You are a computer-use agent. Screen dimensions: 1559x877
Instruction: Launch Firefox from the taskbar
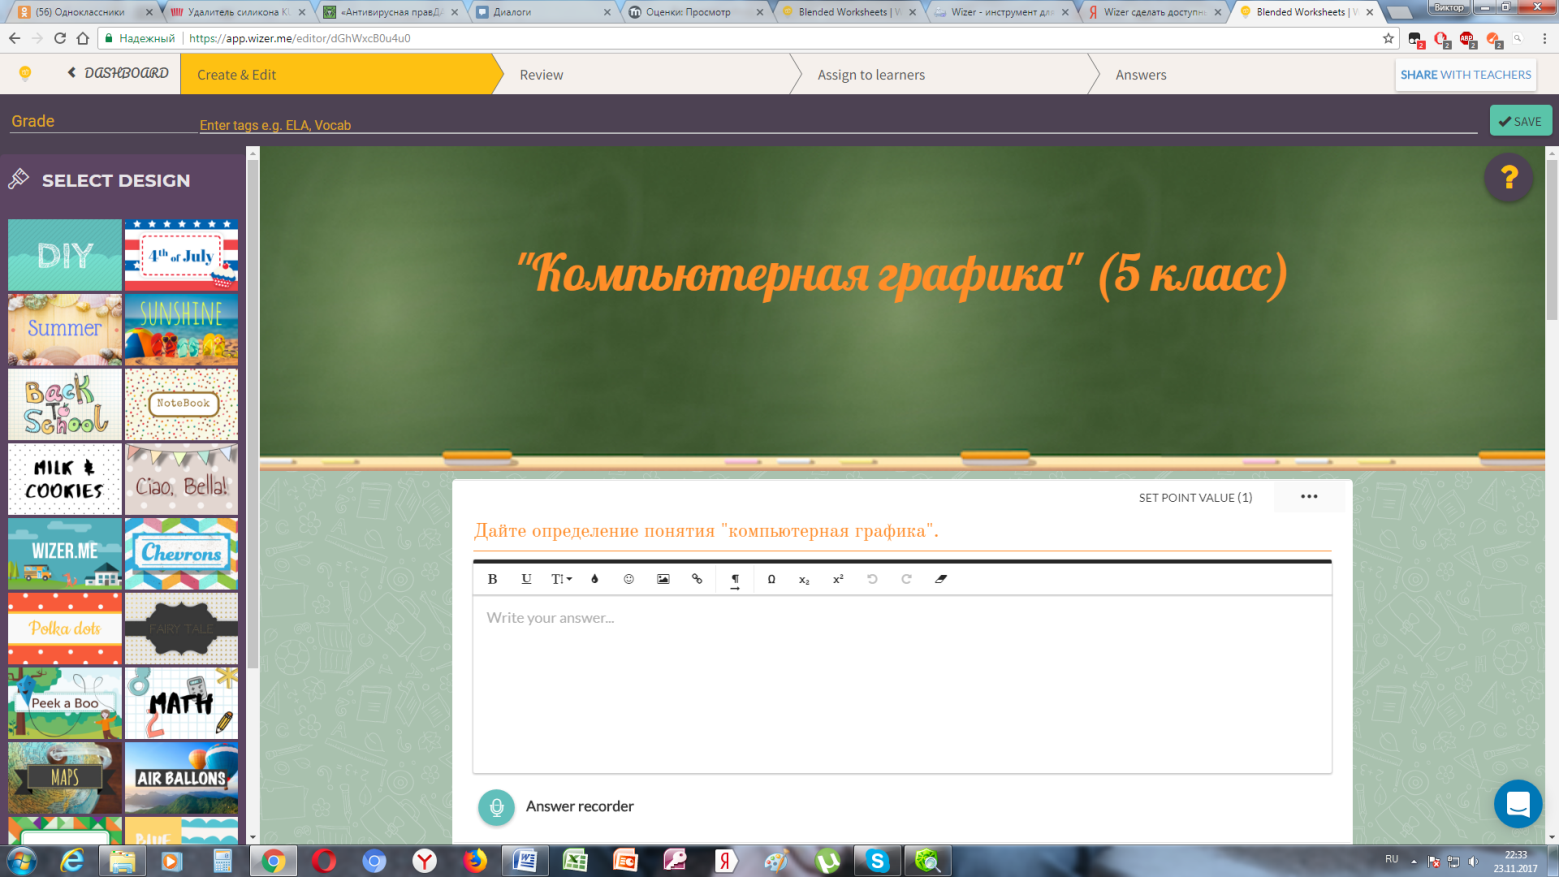pos(475,860)
